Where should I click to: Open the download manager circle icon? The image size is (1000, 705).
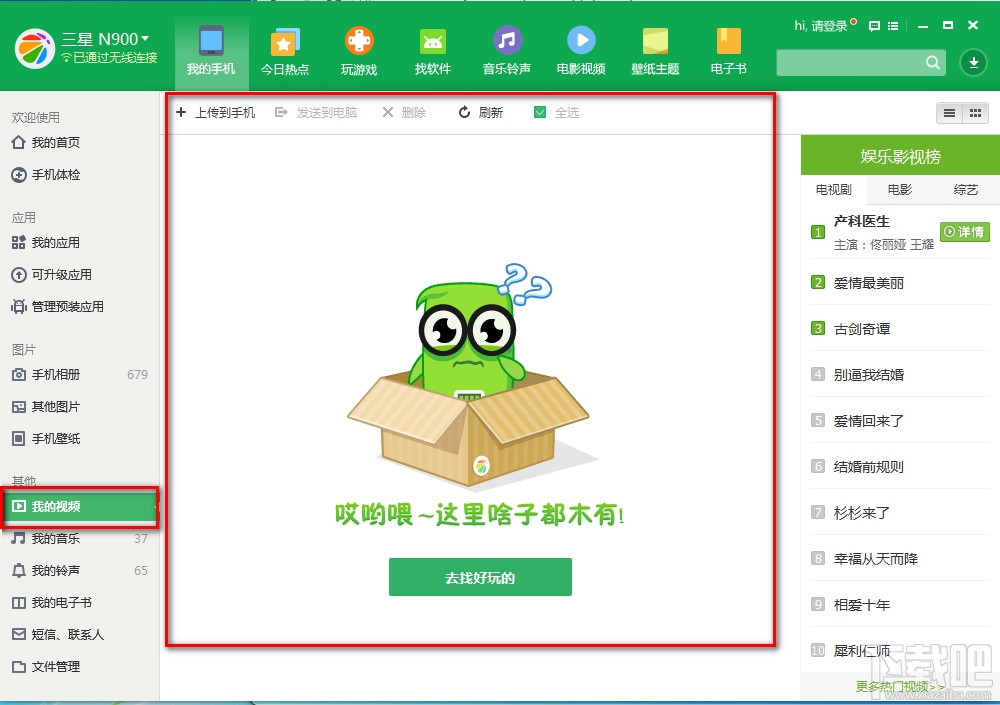(x=972, y=62)
